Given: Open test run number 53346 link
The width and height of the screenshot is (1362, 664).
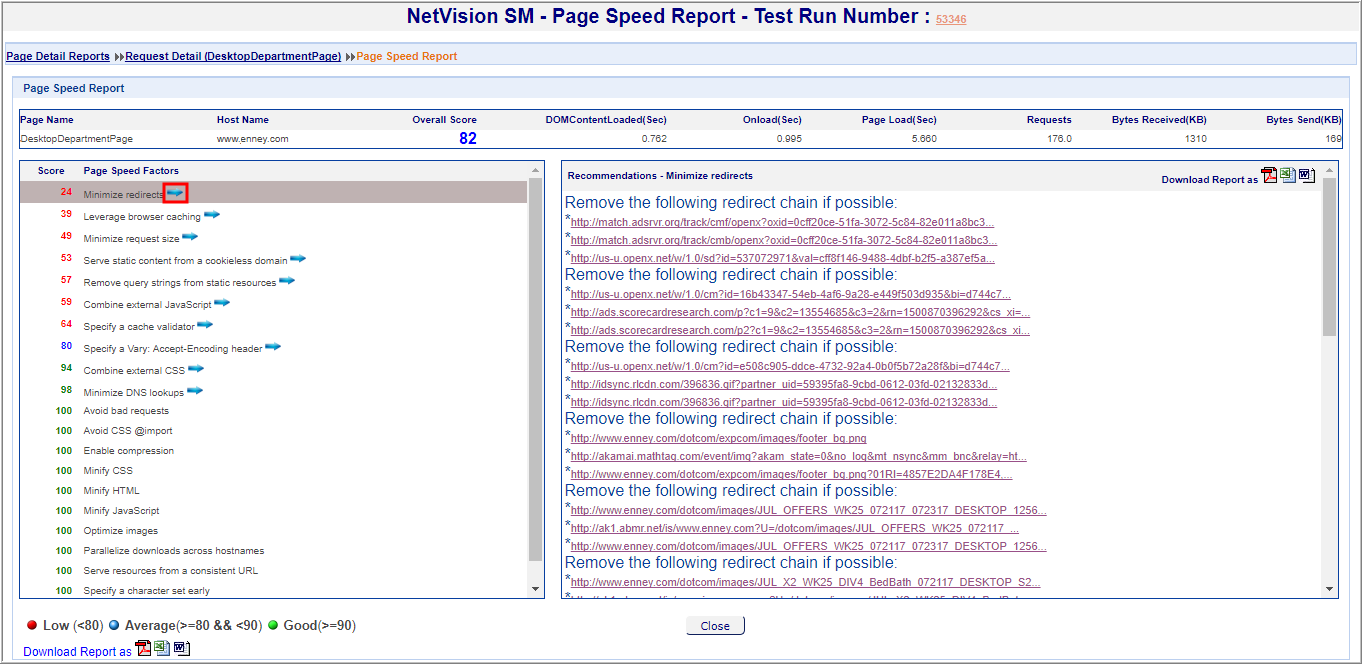Looking at the screenshot, I should [x=951, y=19].
